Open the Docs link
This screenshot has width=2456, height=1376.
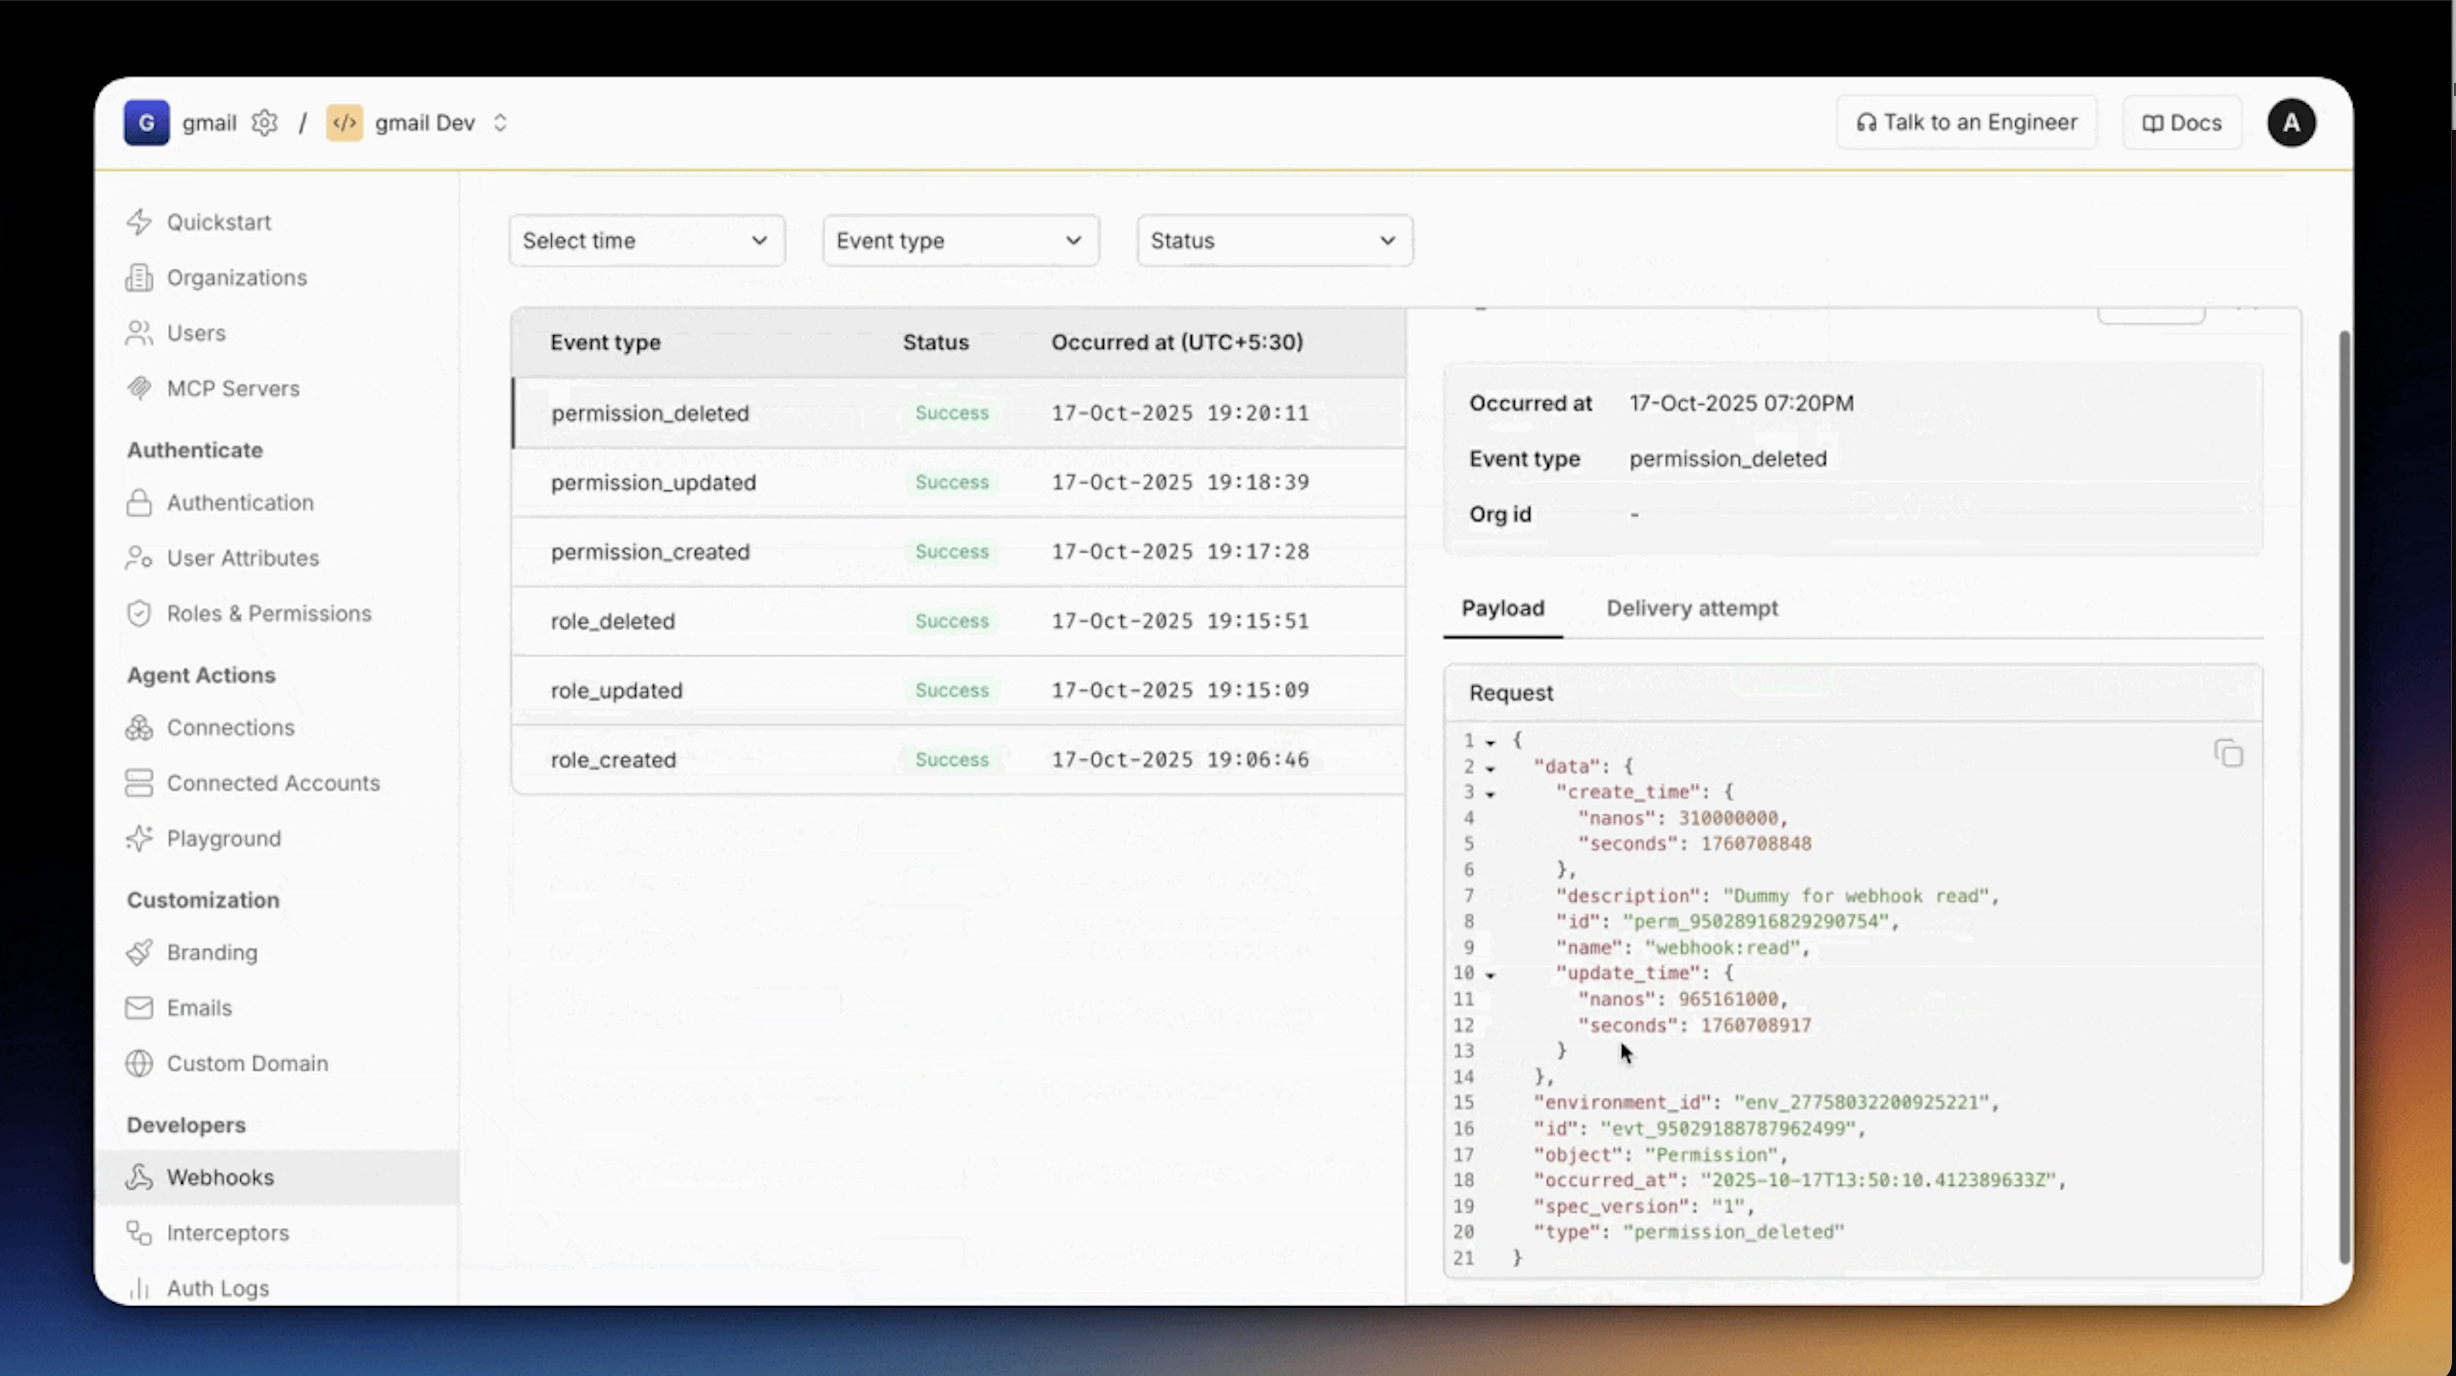(x=2181, y=122)
